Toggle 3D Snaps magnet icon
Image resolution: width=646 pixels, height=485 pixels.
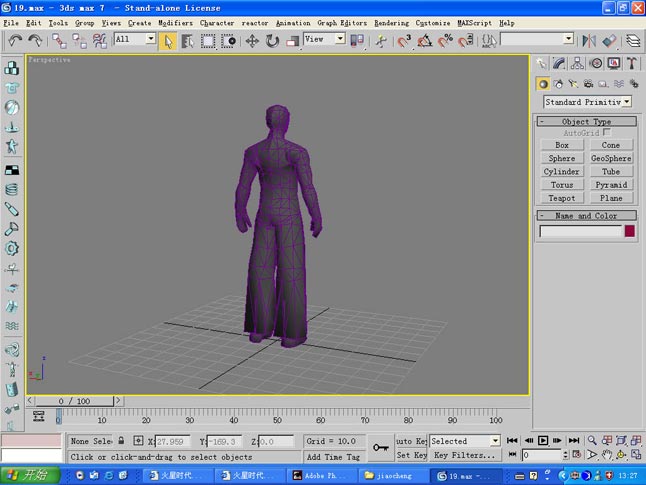[x=404, y=41]
